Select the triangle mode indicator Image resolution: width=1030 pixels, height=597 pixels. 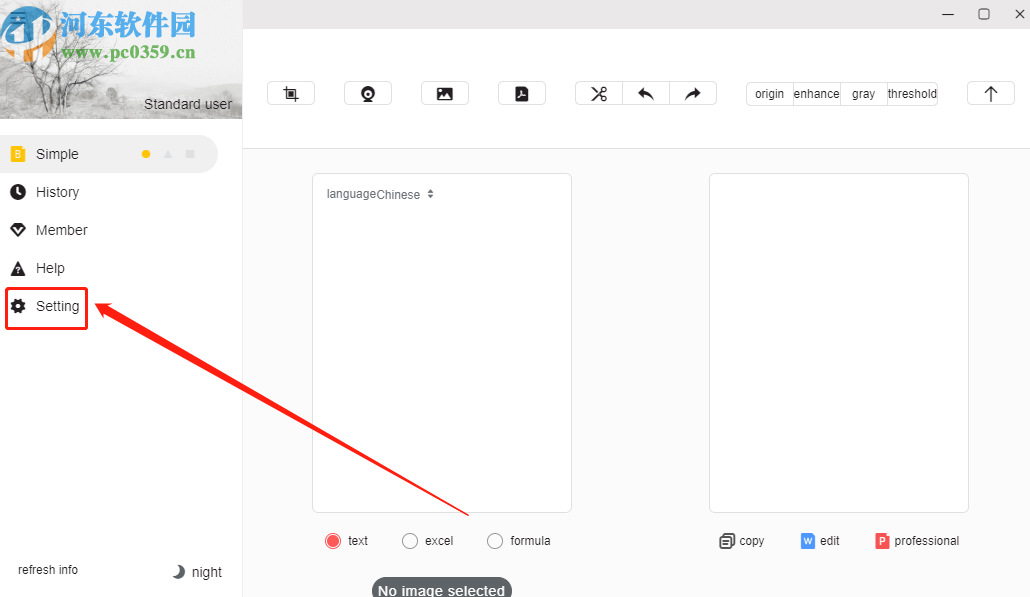pos(168,154)
